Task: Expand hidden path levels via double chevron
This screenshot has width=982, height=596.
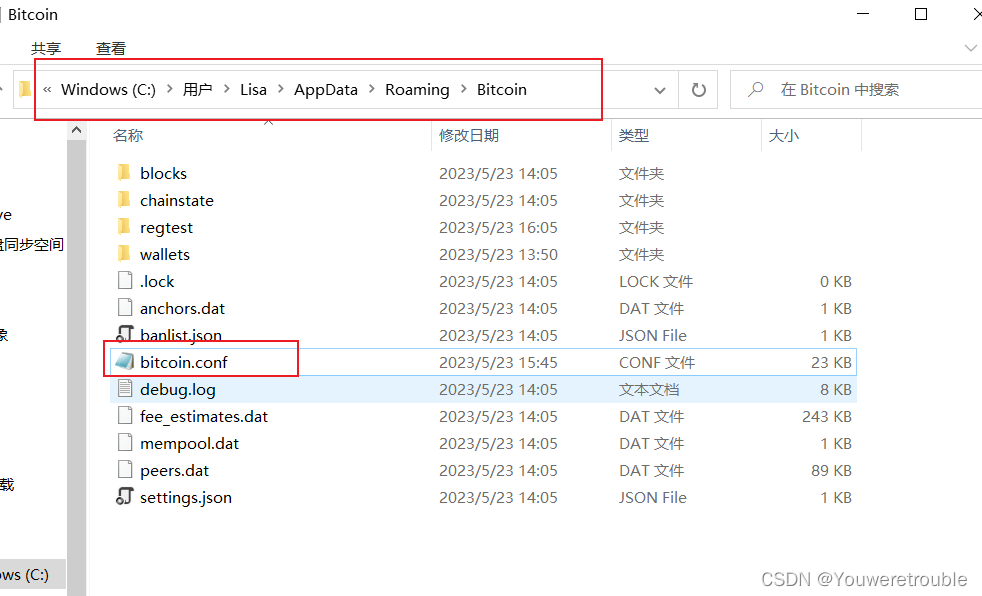Action: pos(47,90)
